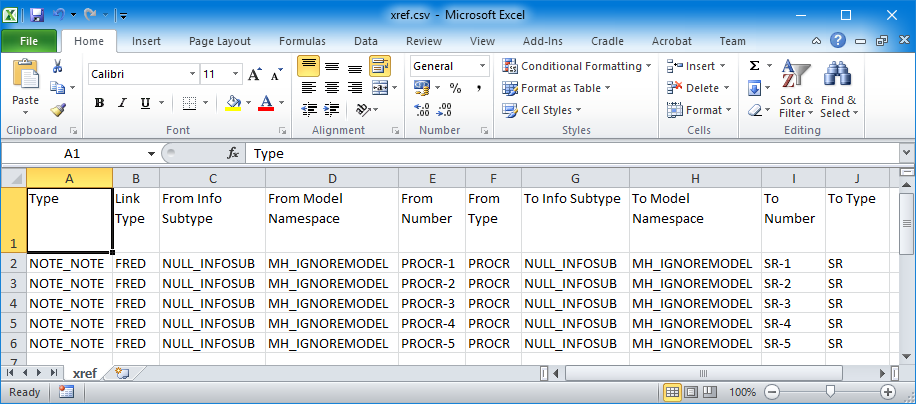
Task: Switch to the Page Layout ribbon tab
Action: point(220,41)
